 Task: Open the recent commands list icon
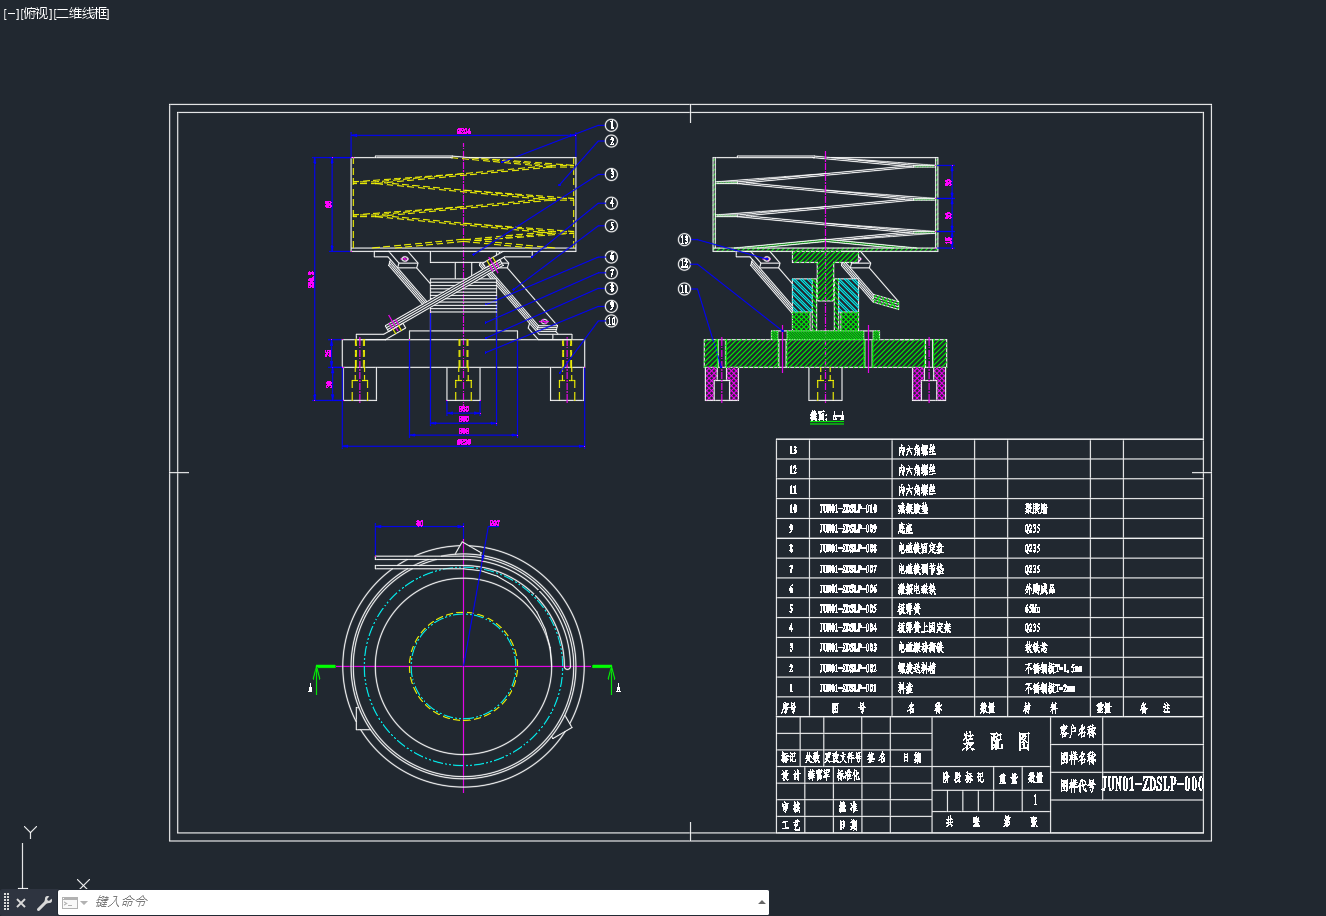74,903
